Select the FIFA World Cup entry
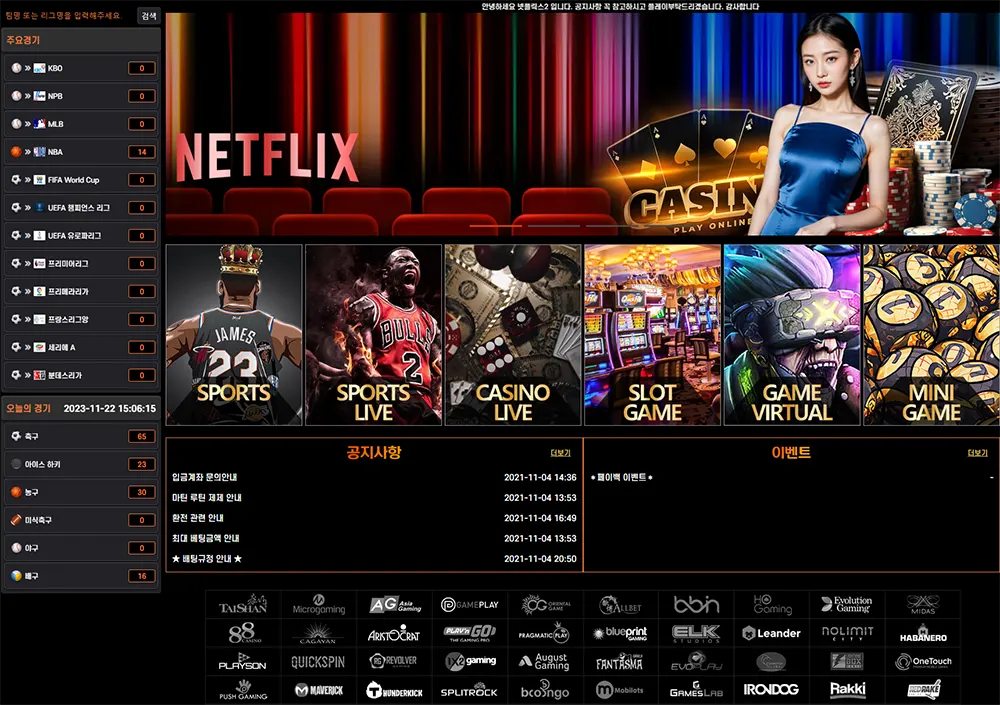The height and width of the screenshot is (705, 1000). (x=81, y=180)
